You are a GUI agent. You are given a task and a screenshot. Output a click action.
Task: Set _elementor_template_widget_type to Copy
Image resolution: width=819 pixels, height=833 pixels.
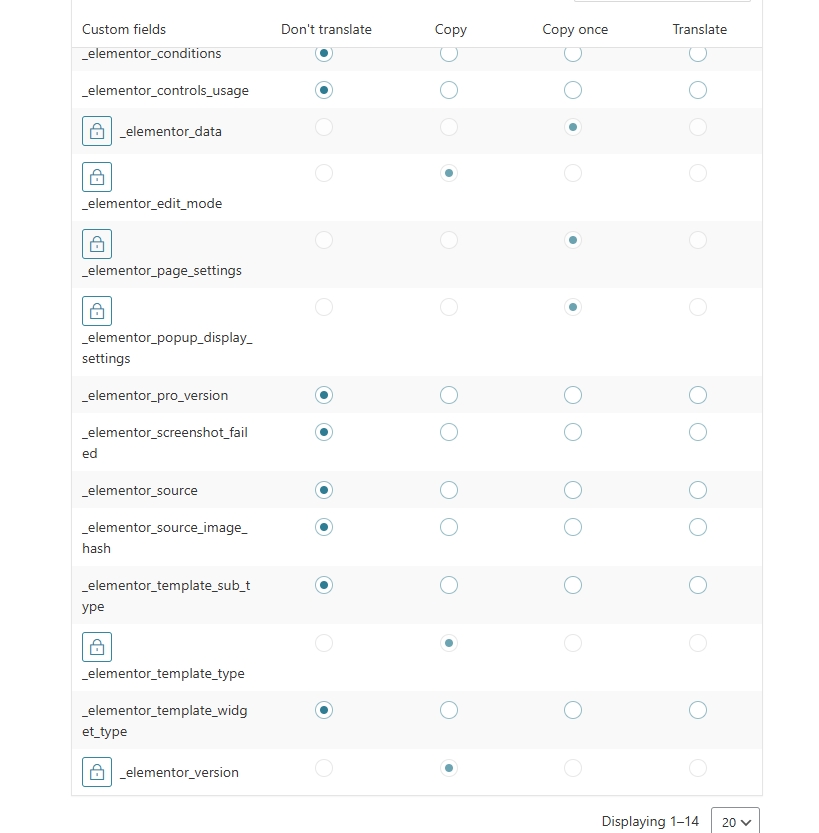click(x=449, y=710)
